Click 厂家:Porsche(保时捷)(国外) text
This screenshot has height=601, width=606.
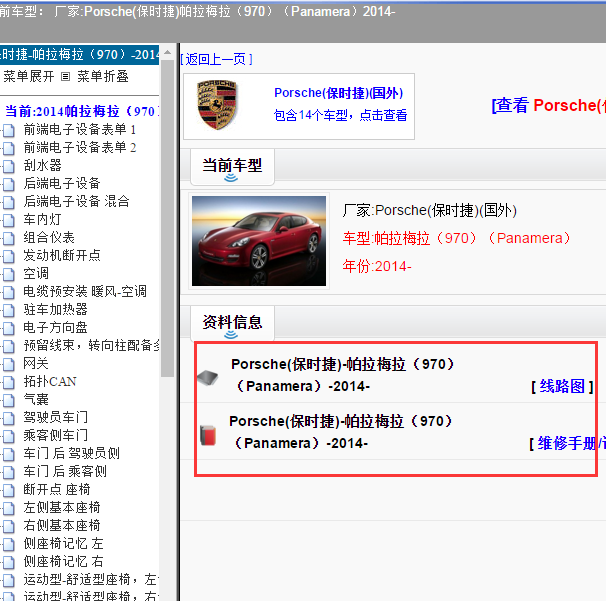pyautogui.click(x=429, y=211)
